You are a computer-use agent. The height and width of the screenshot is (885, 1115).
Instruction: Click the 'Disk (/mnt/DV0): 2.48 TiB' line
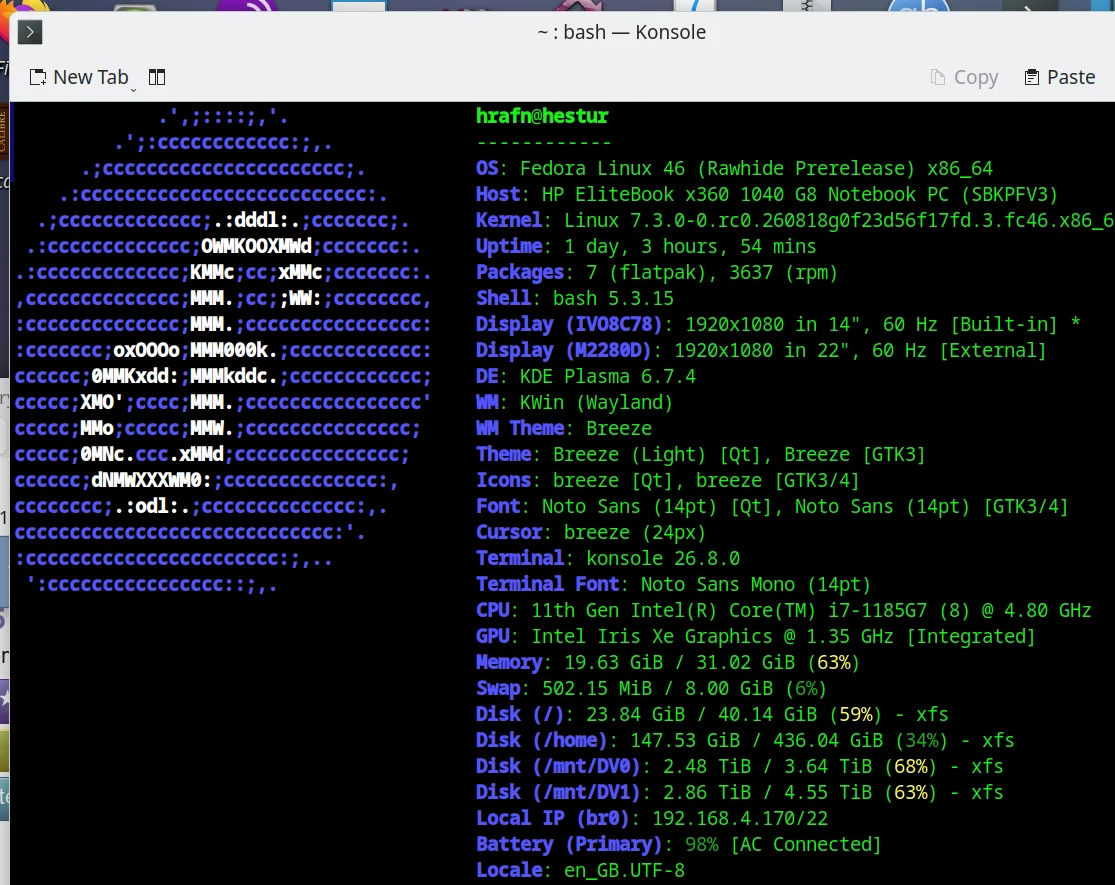coord(740,766)
